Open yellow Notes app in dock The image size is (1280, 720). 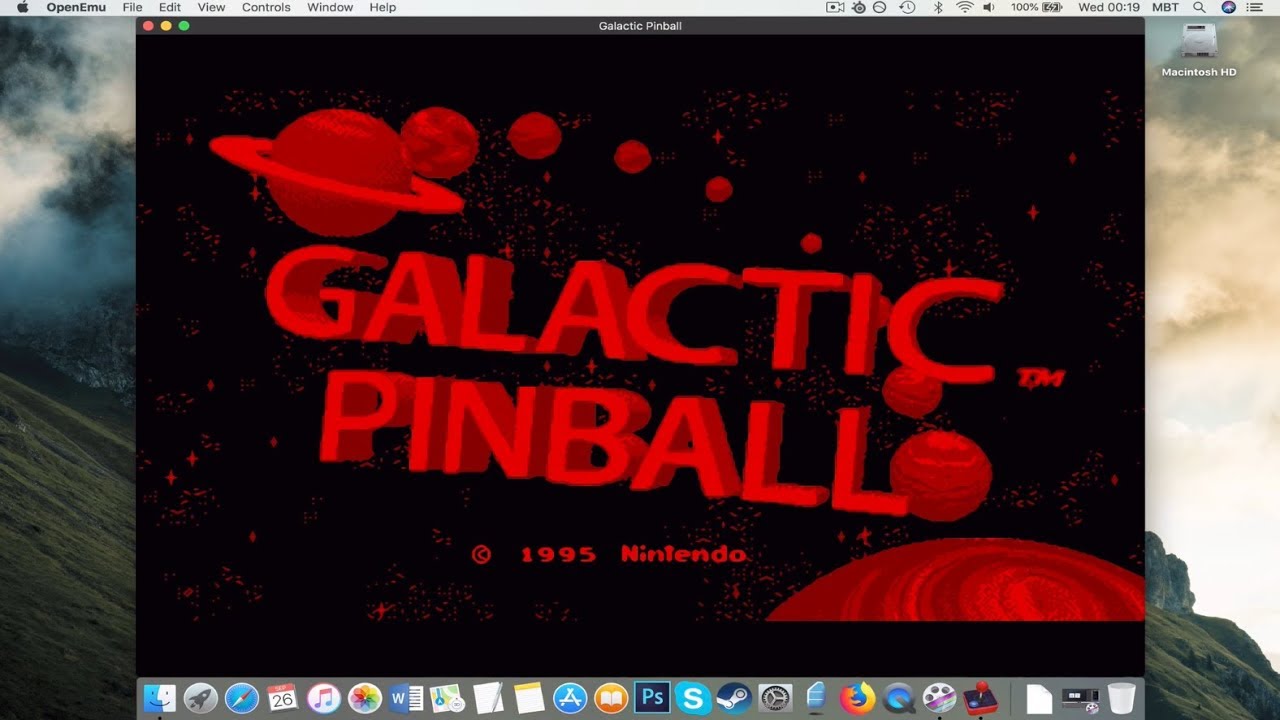(529, 698)
